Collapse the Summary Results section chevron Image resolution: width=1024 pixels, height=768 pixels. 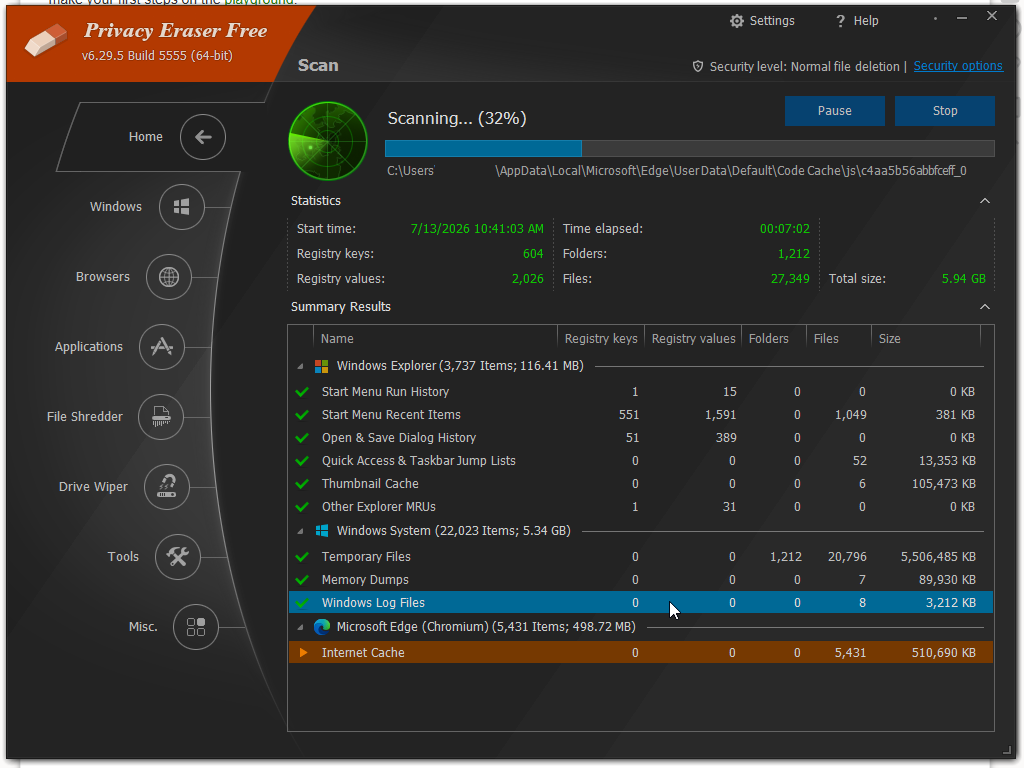point(985,307)
